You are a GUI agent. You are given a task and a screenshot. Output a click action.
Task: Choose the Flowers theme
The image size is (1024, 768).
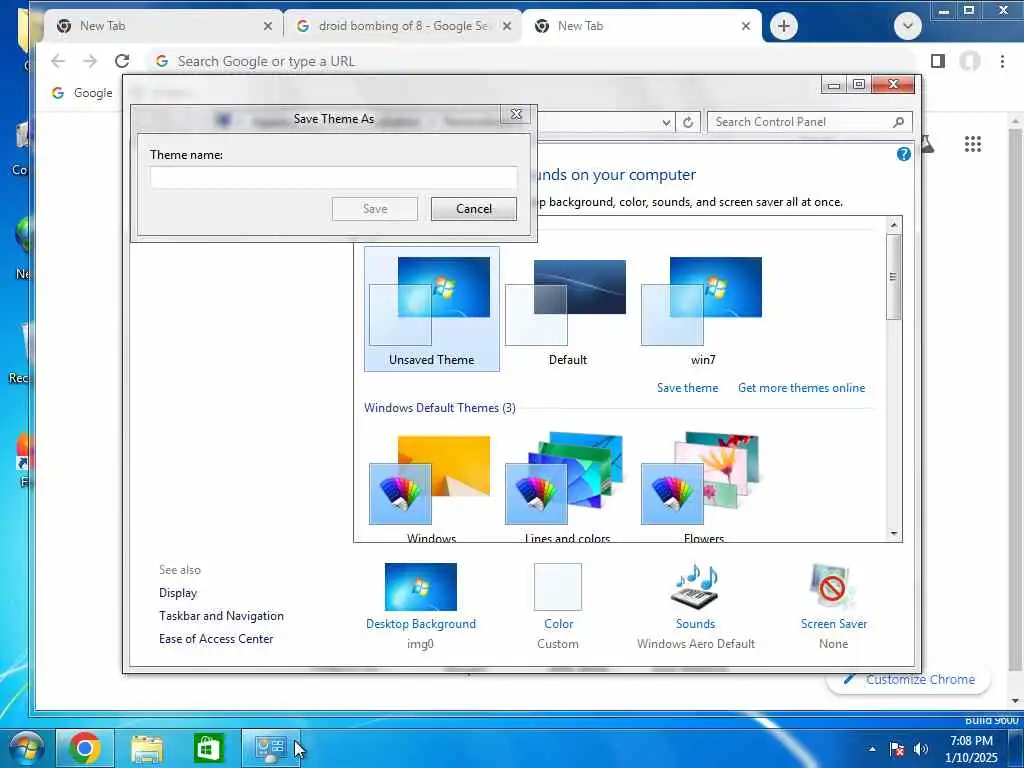point(703,487)
